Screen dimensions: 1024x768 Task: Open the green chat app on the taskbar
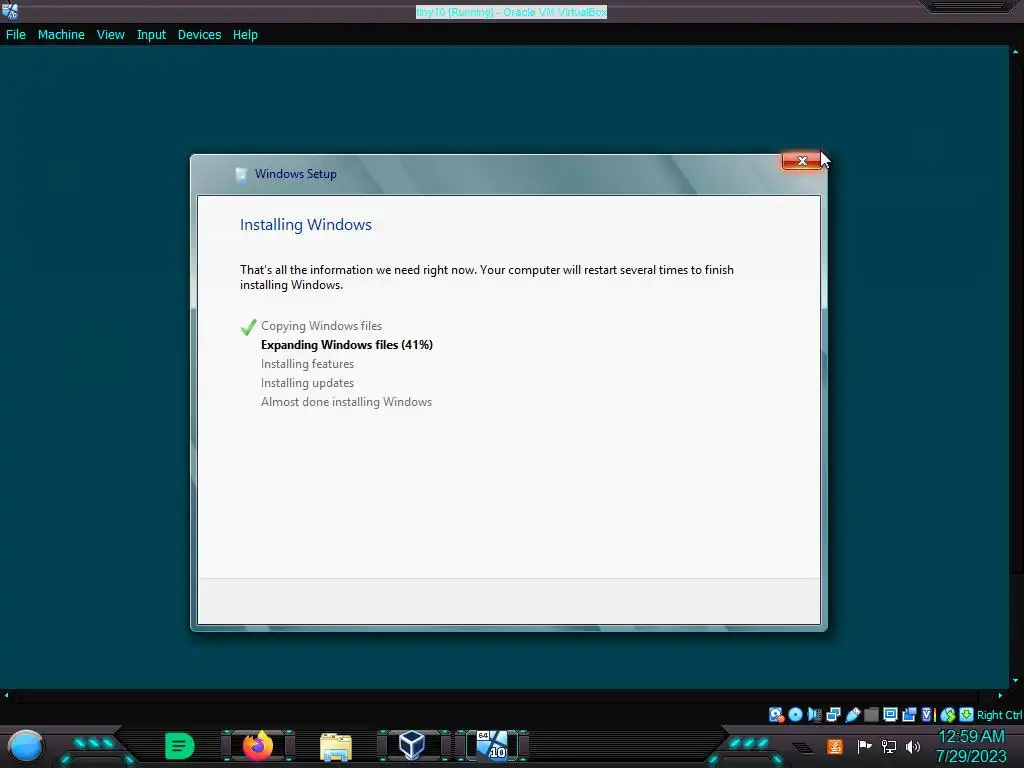click(180, 746)
